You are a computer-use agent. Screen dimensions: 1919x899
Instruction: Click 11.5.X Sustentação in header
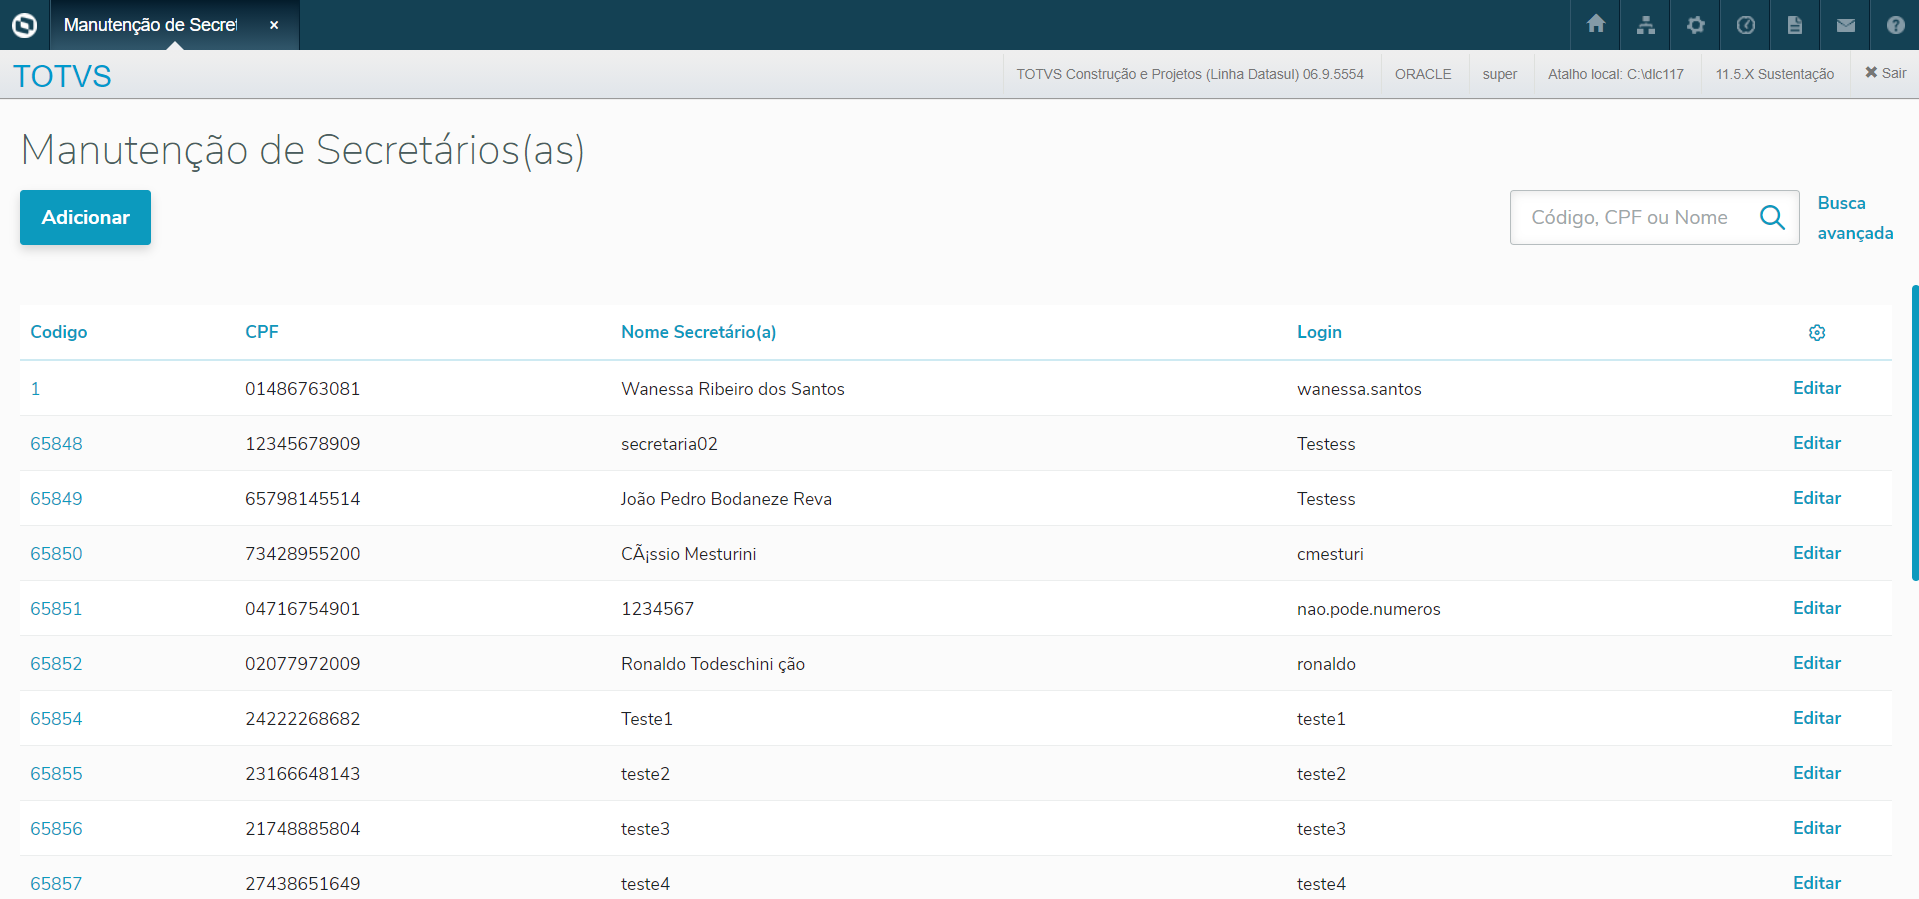pyautogui.click(x=1775, y=74)
